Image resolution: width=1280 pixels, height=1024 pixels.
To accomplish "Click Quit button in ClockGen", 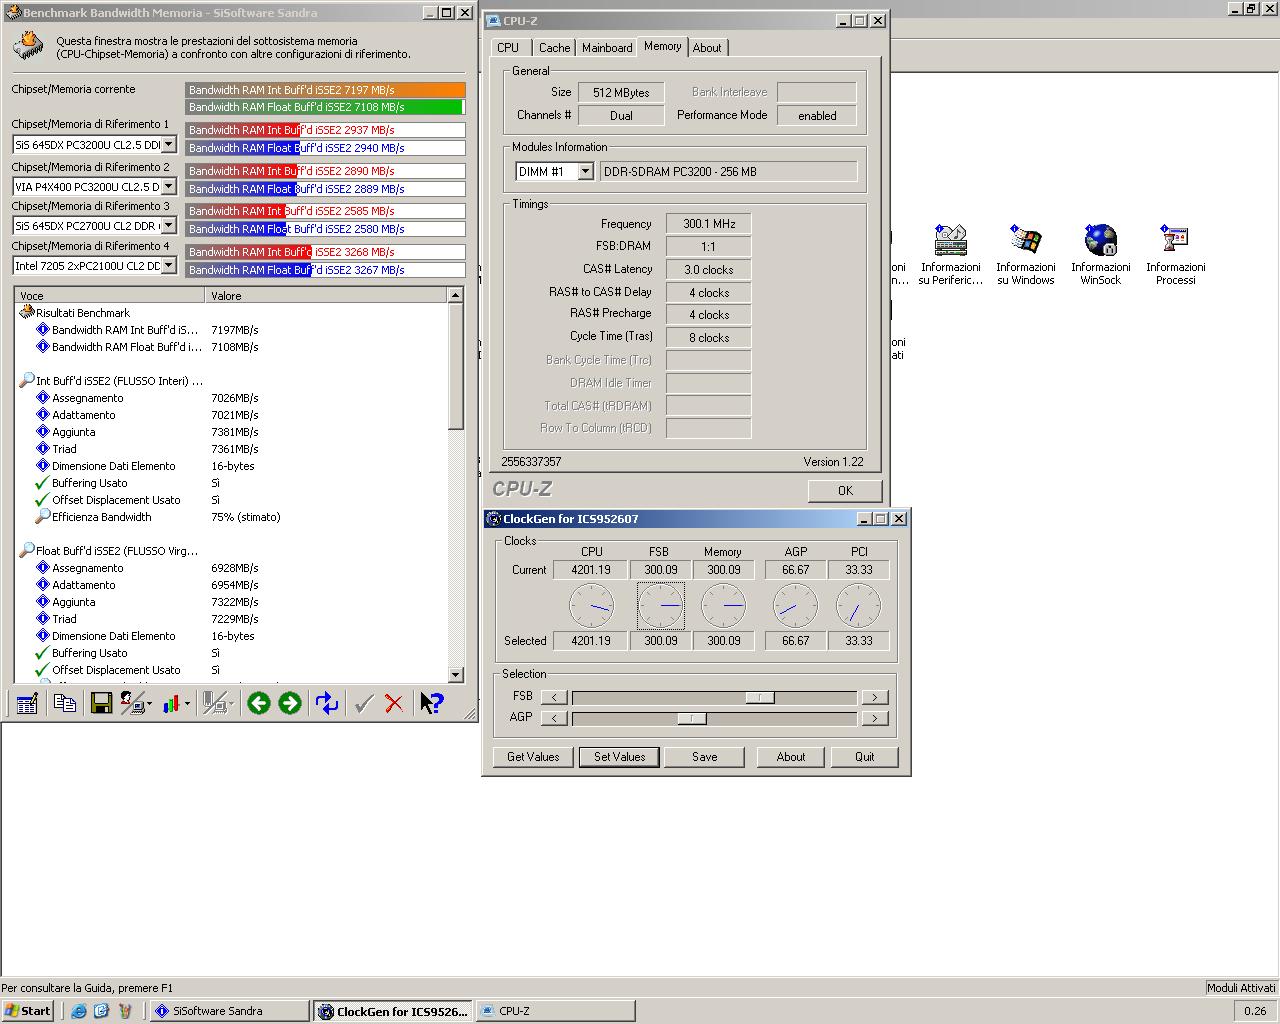I will [x=864, y=757].
